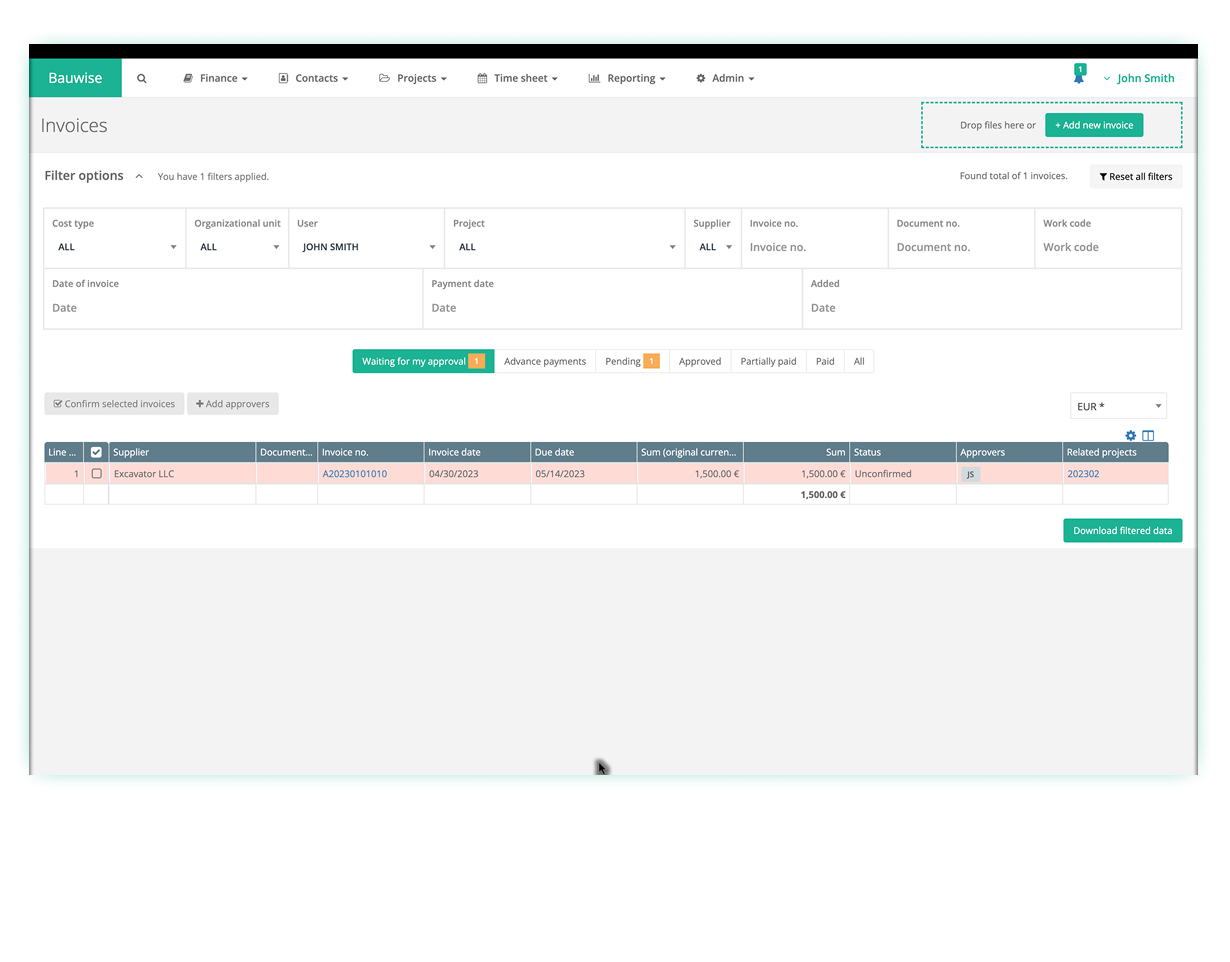Switch to the Approved tab
Screen dimensions: 1230x962
tap(700, 361)
